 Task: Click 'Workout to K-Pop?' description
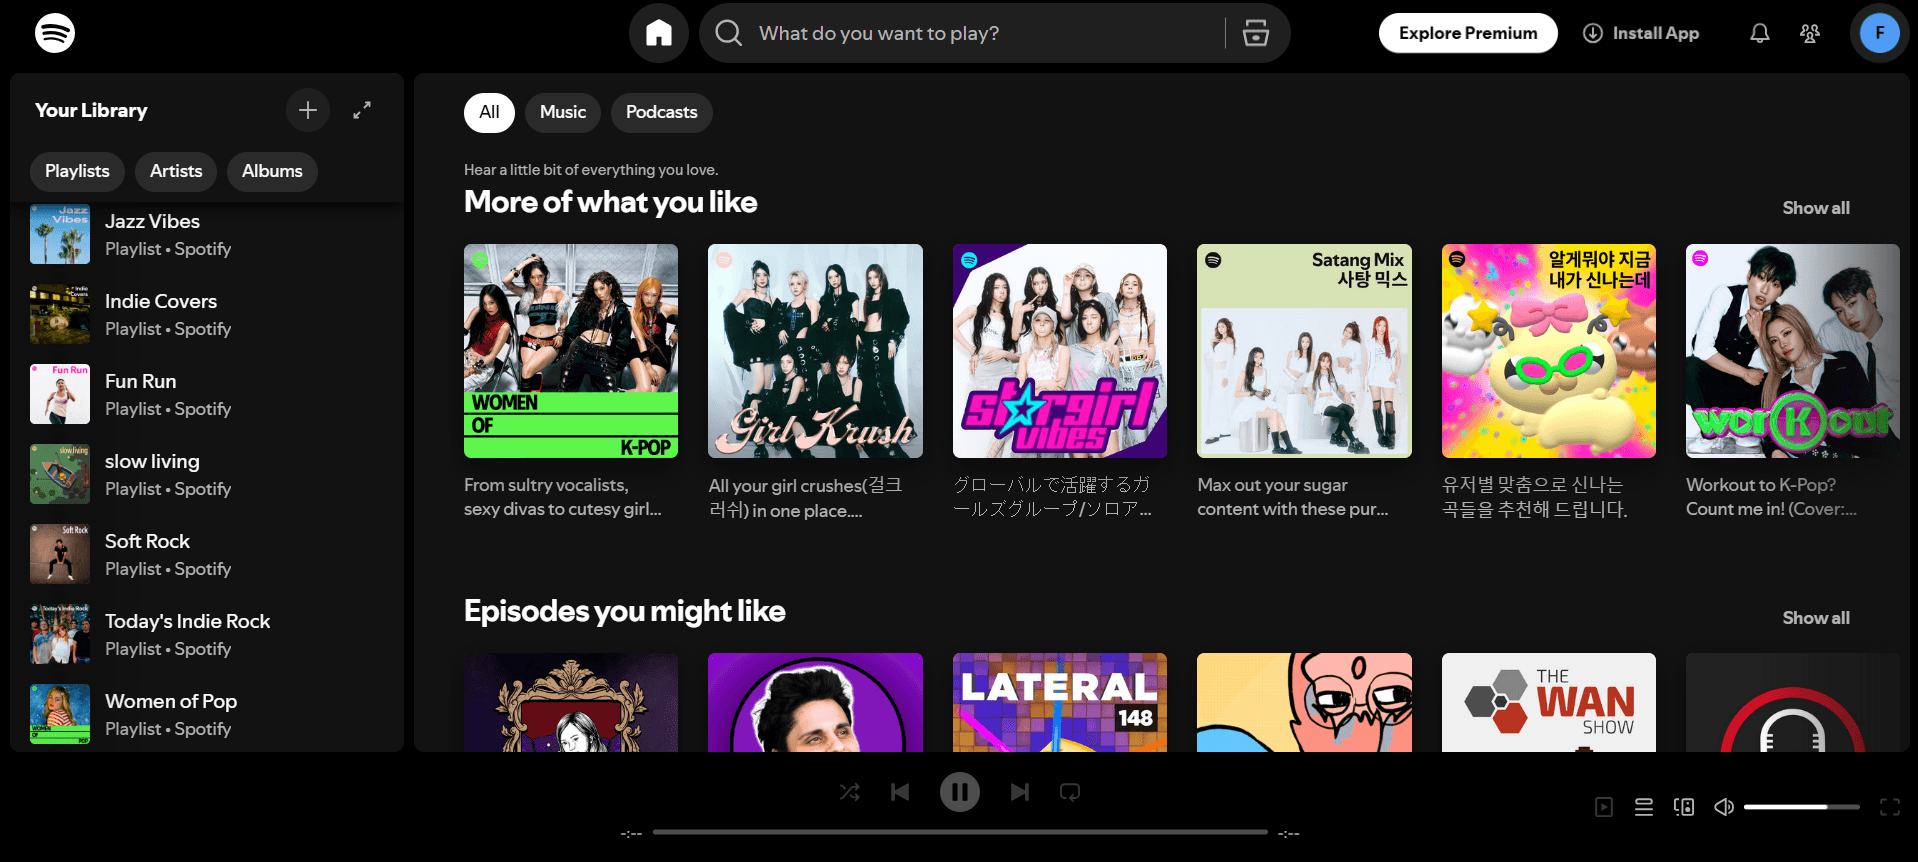coord(1771,497)
